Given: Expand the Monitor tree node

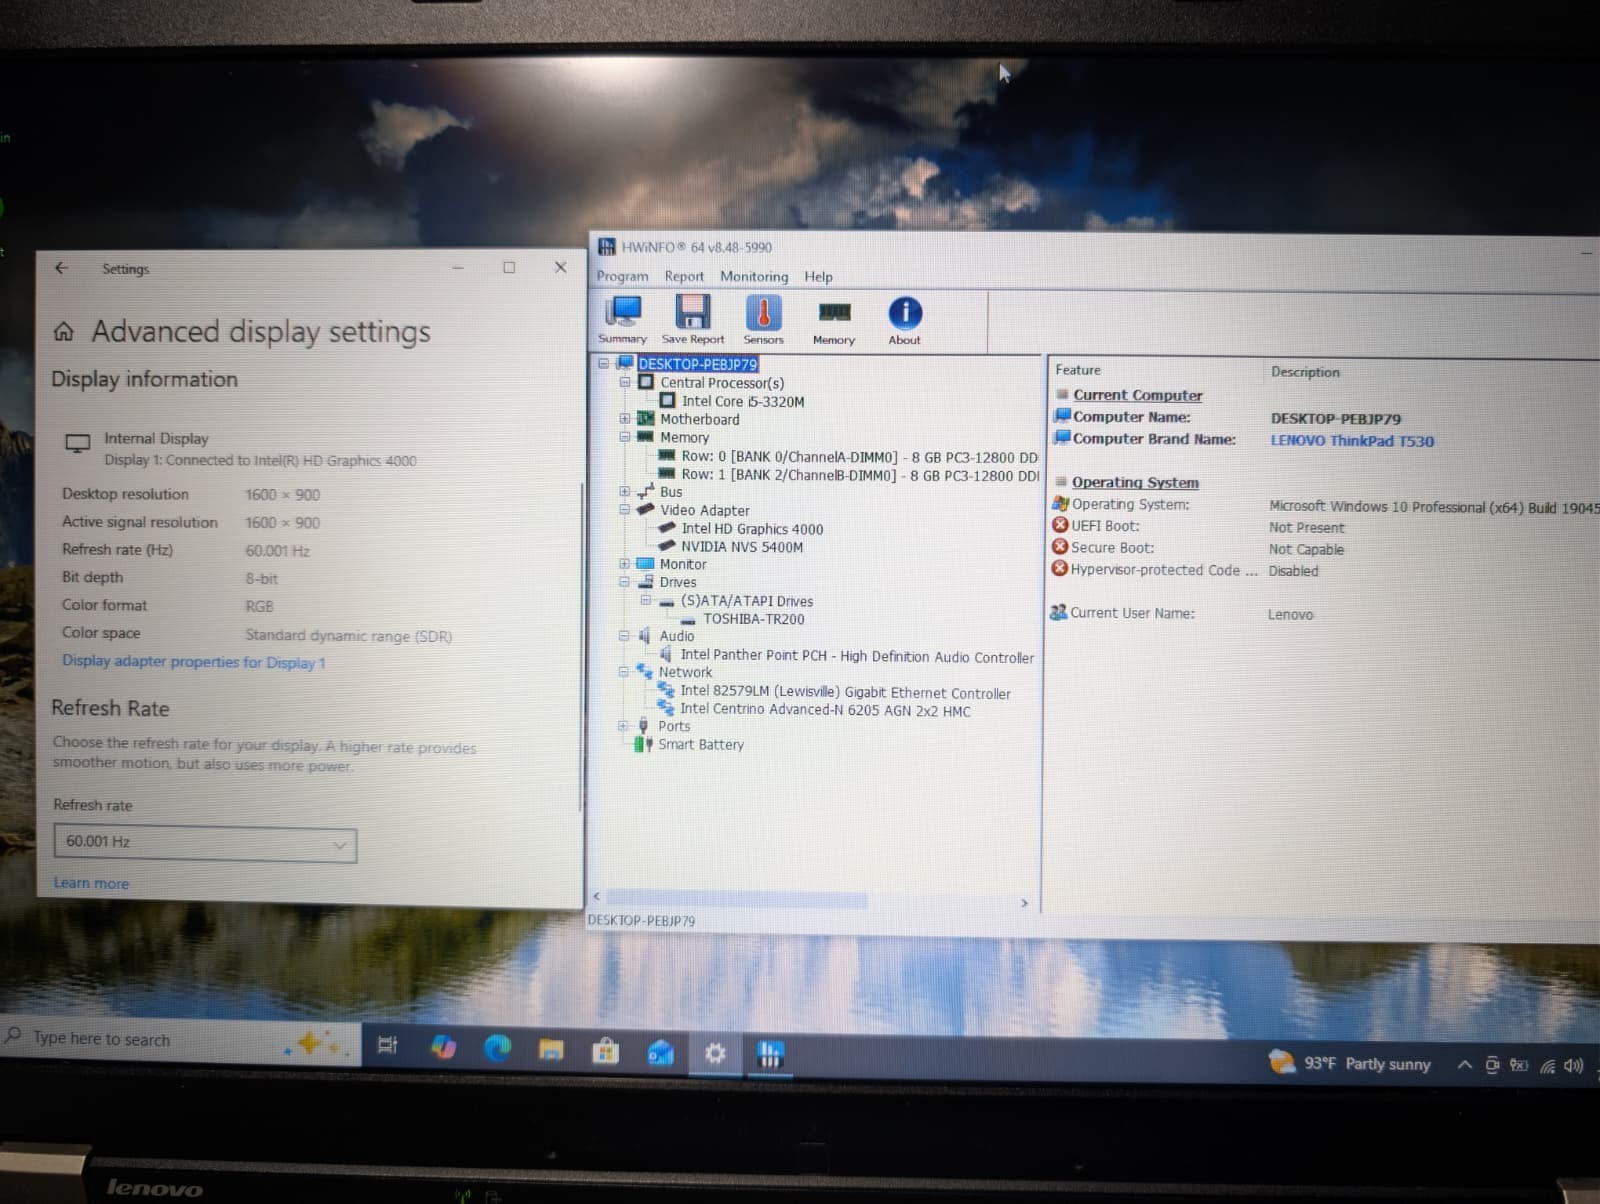Looking at the screenshot, I should 625,564.
